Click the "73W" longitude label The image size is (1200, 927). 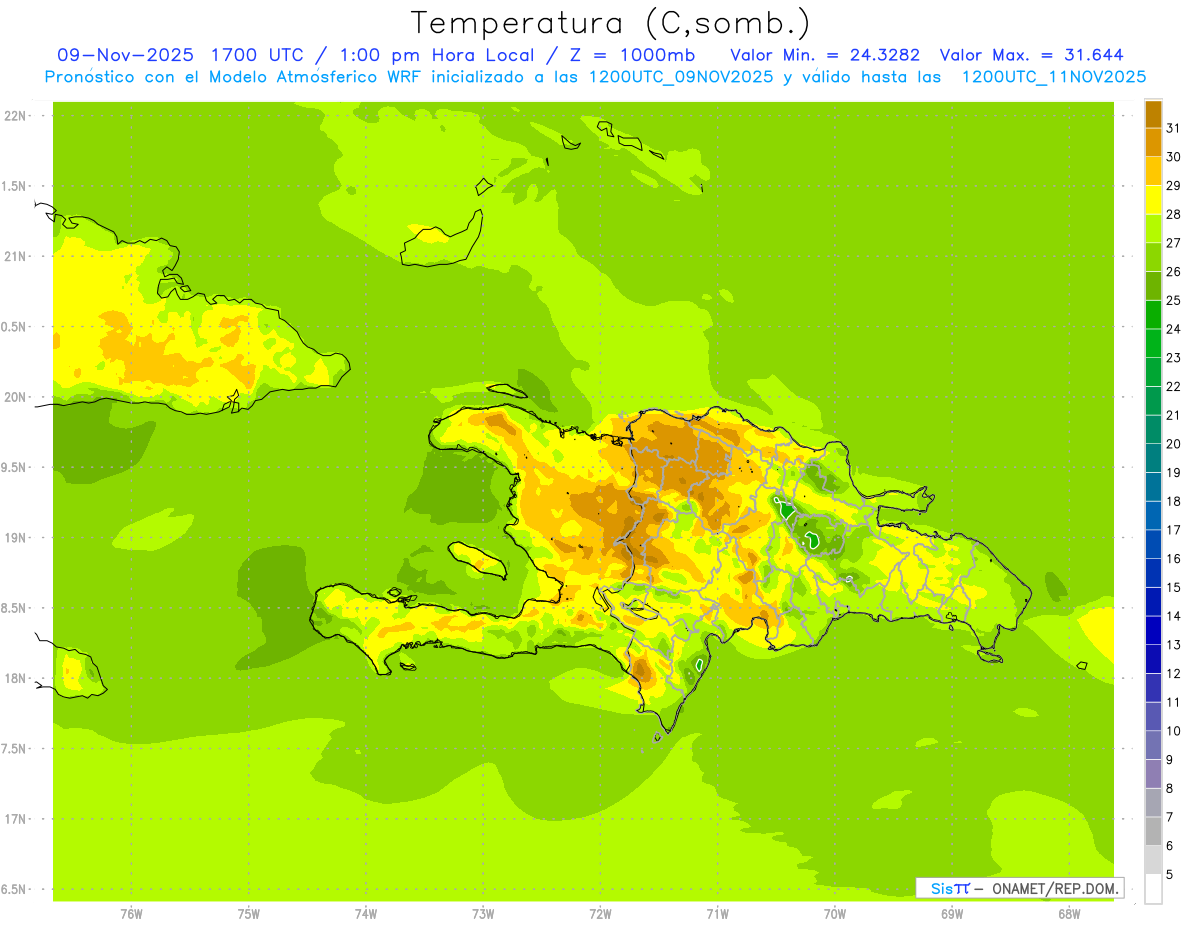pyautogui.click(x=483, y=914)
